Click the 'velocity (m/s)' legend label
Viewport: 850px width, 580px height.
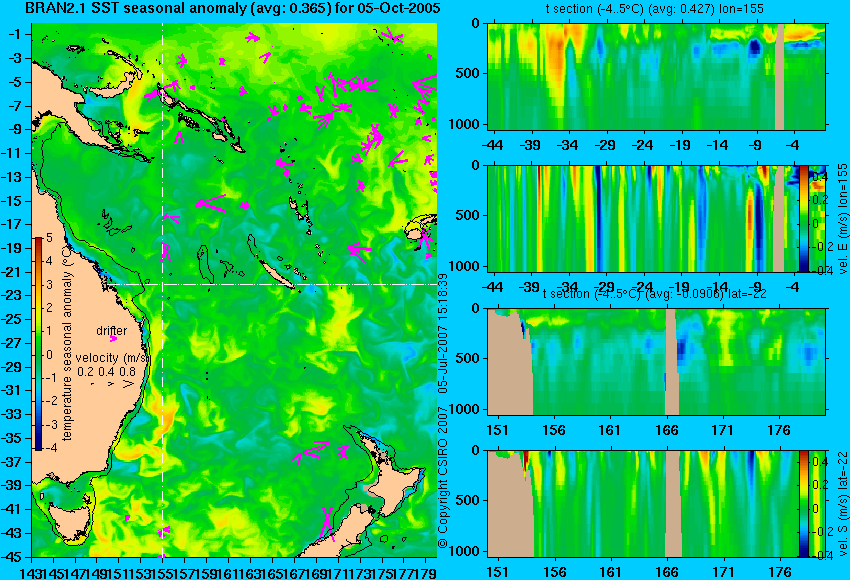(112, 358)
